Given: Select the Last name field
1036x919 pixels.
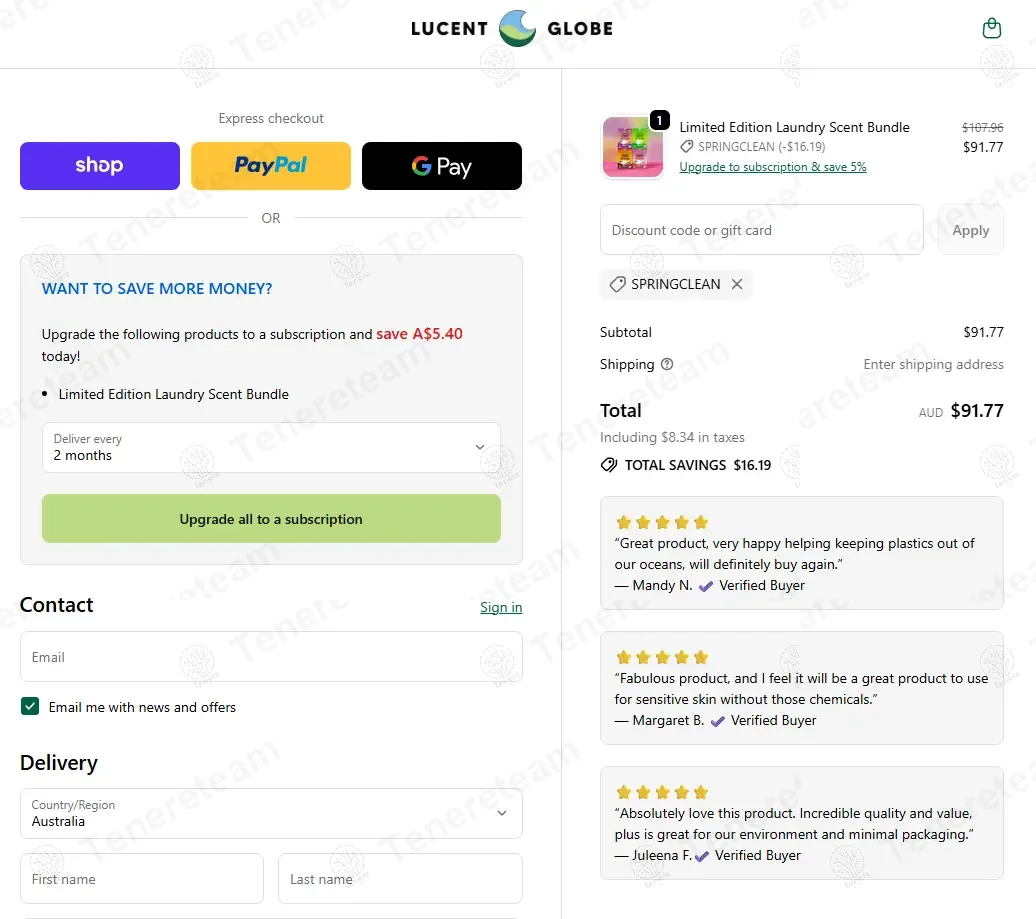Looking at the screenshot, I should (x=400, y=879).
